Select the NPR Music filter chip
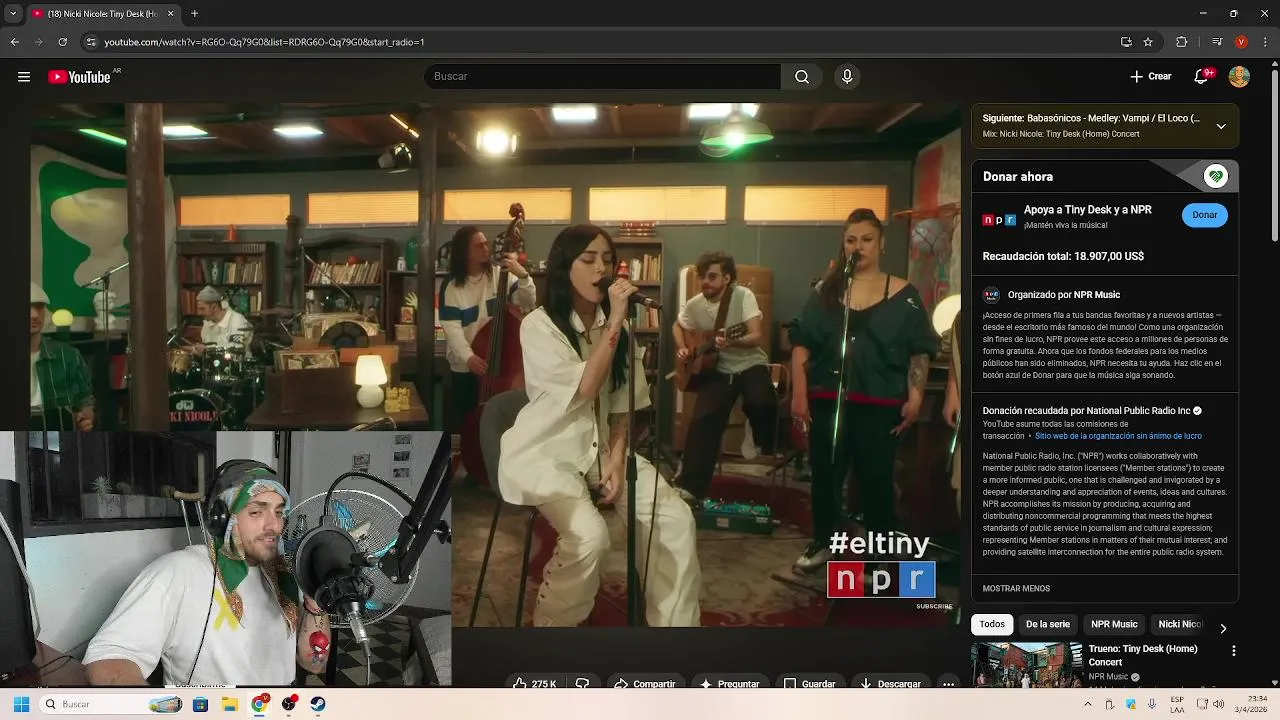 [1114, 624]
